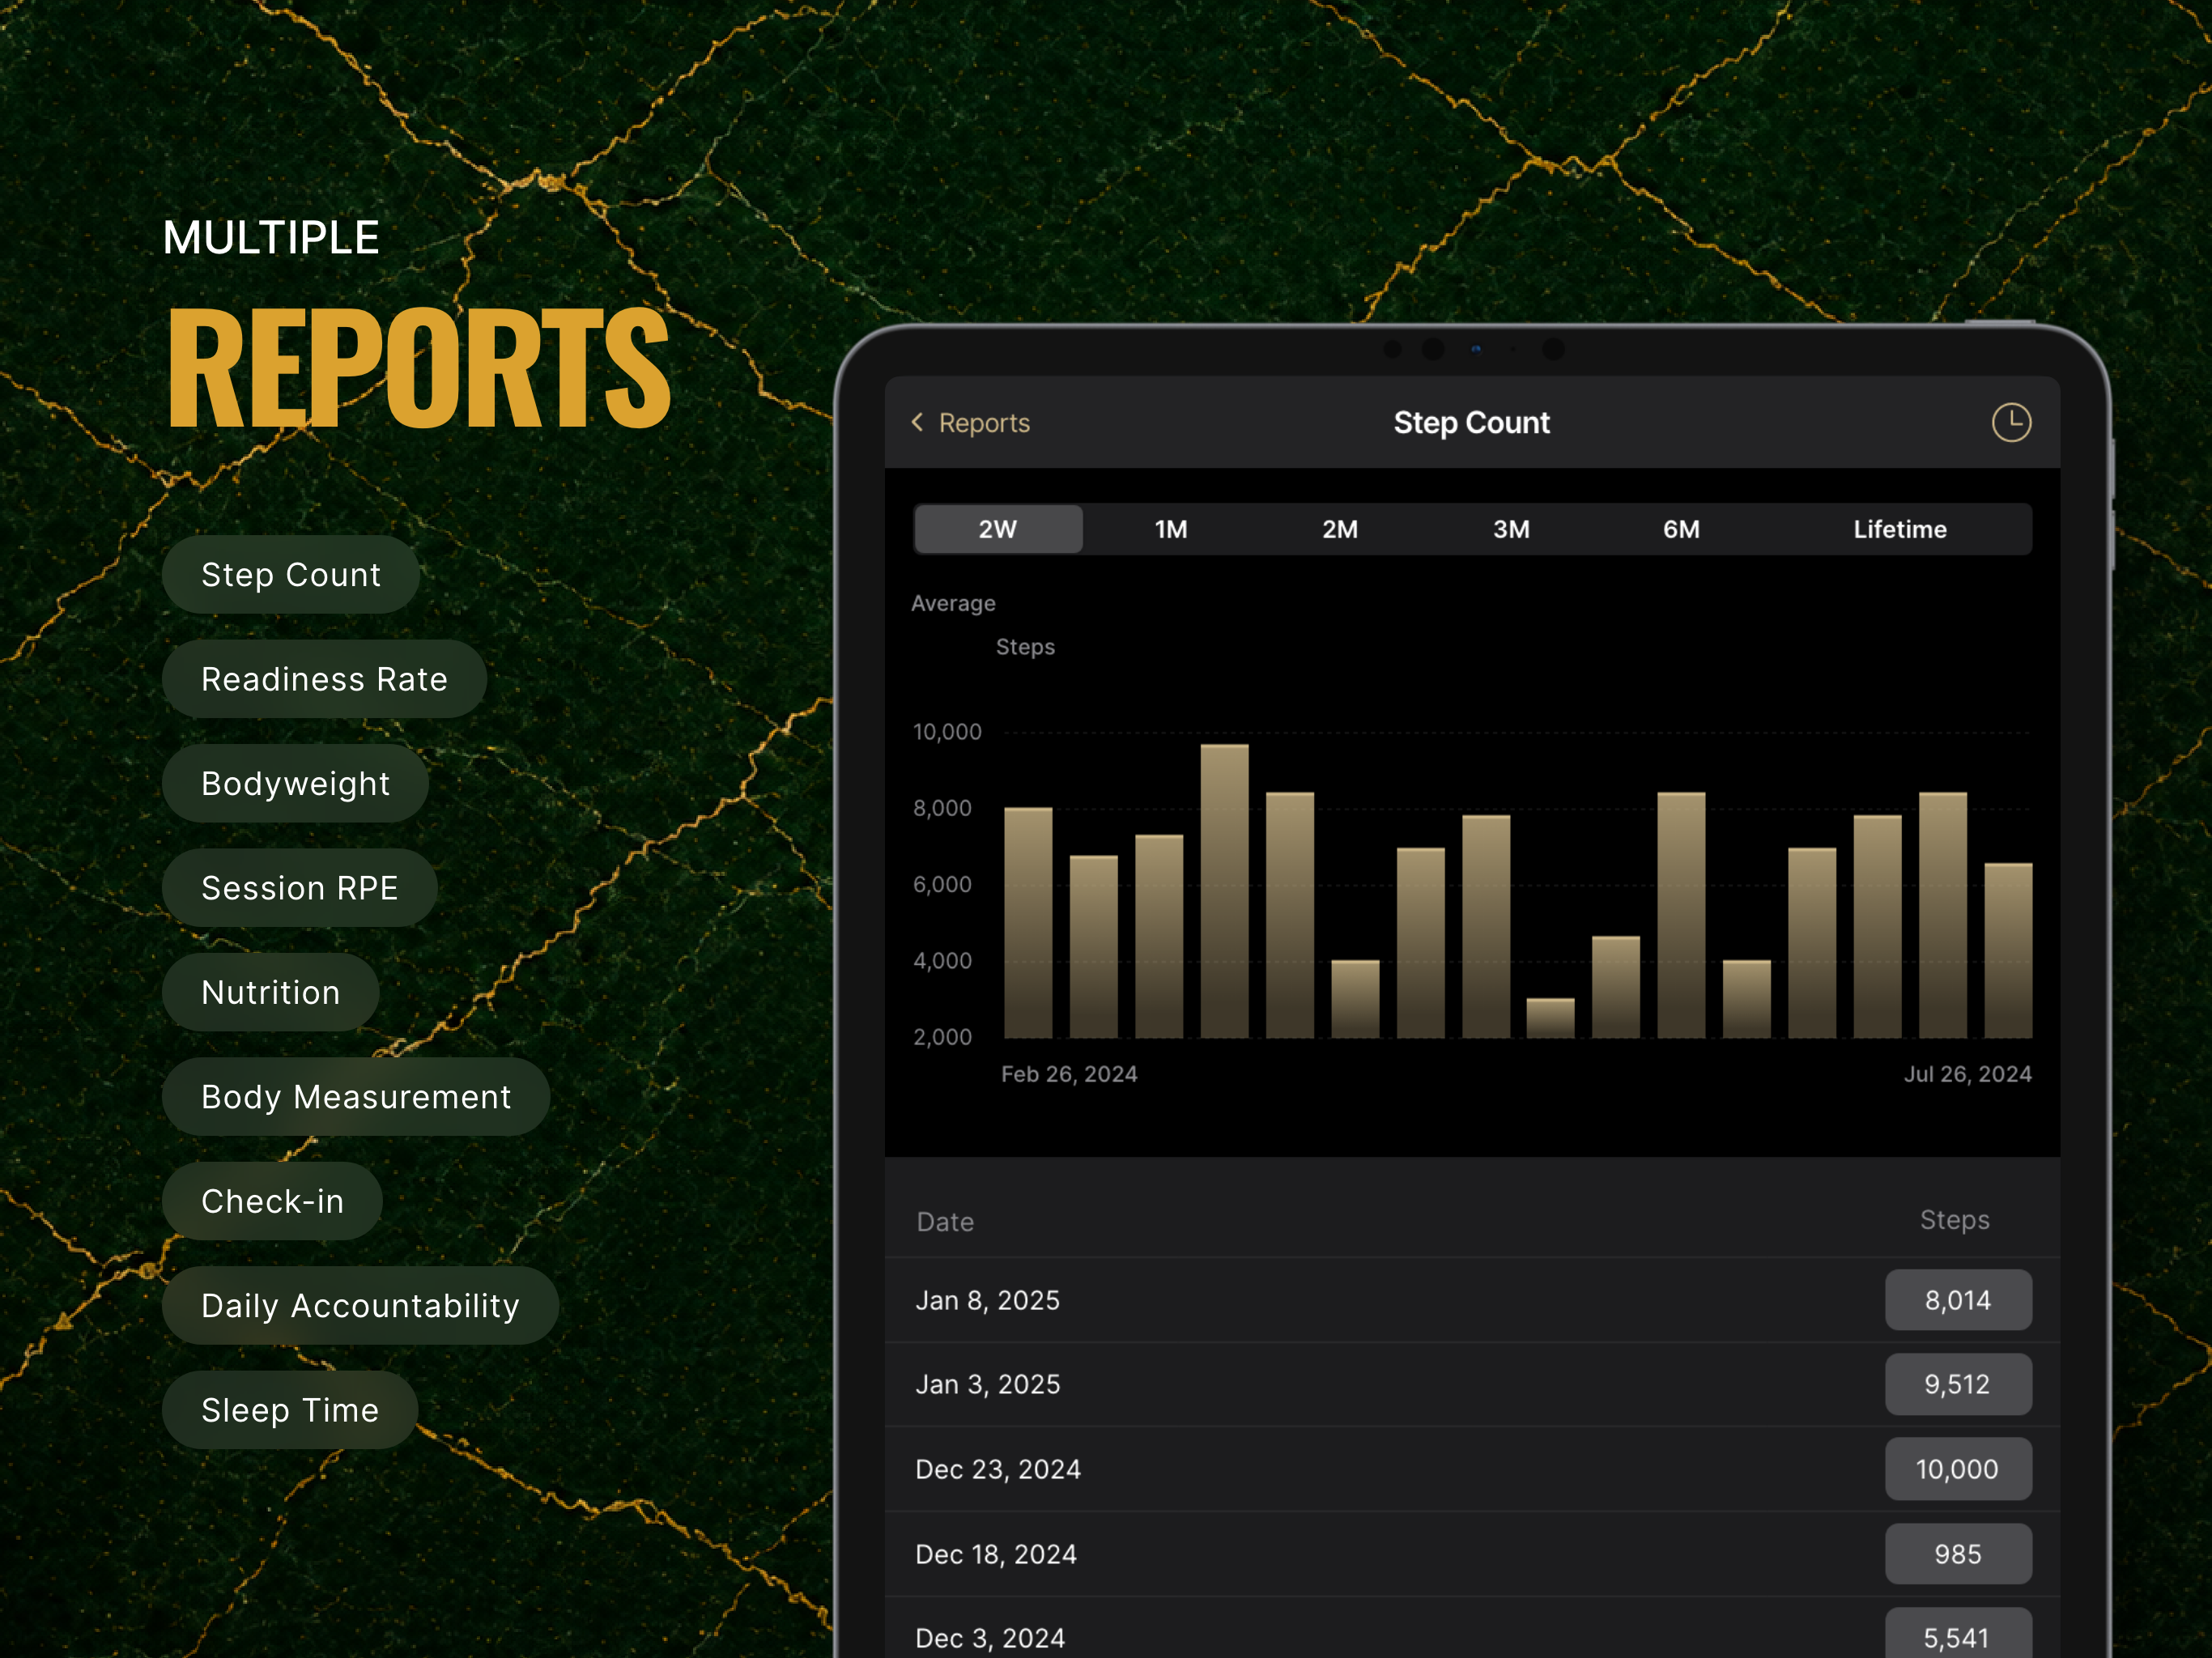This screenshot has height=1658, width=2212.
Task: Click the shortest bar in the chart
Action: (1550, 1018)
